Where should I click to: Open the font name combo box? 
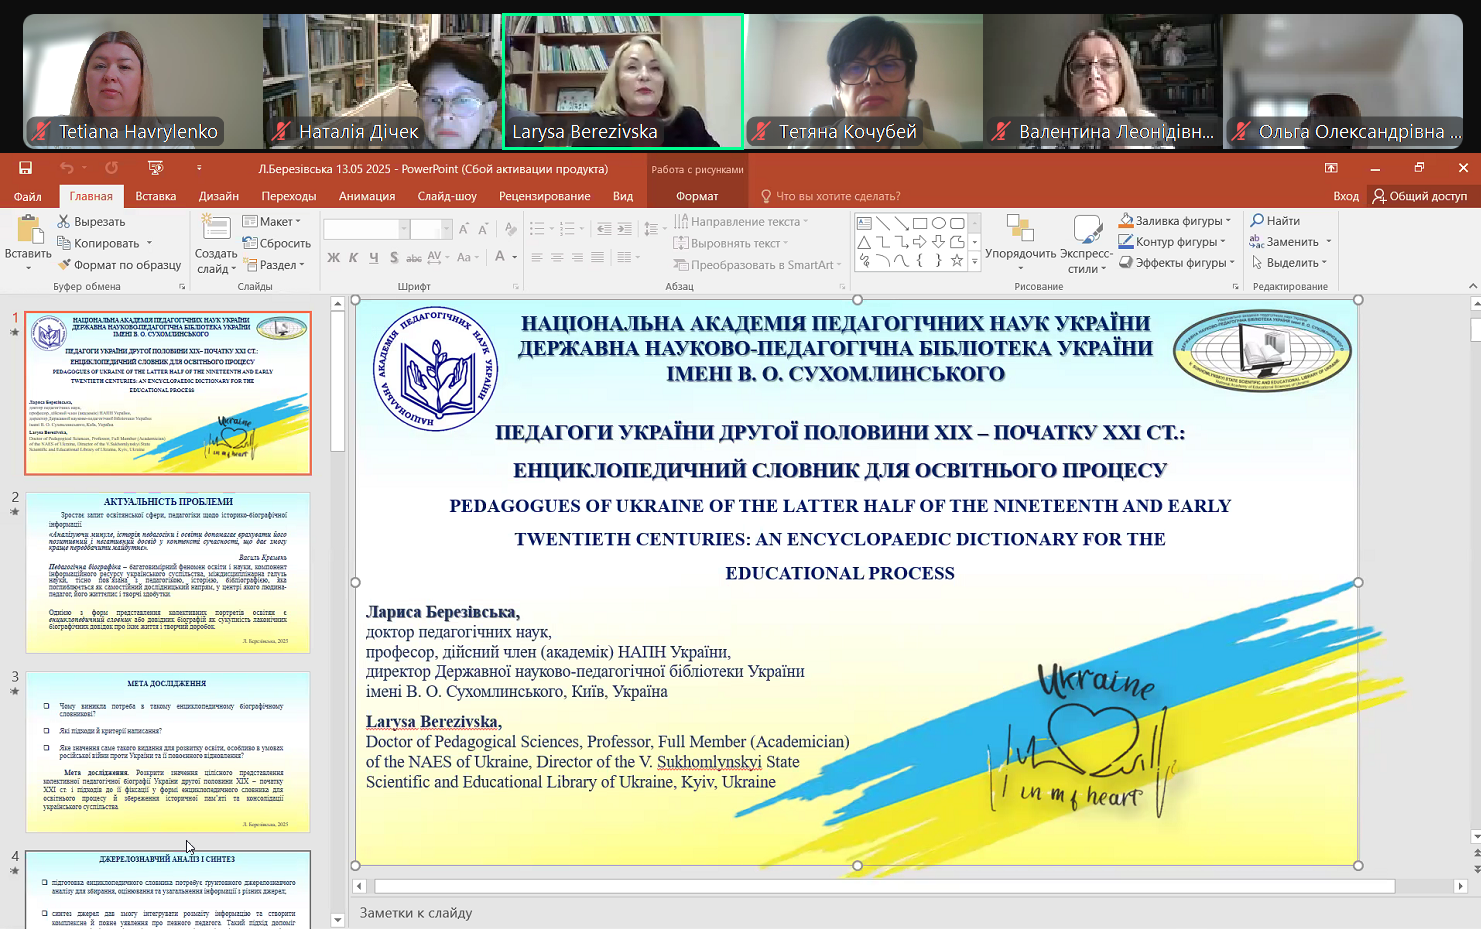pyautogui.click(x=366, y=230)
